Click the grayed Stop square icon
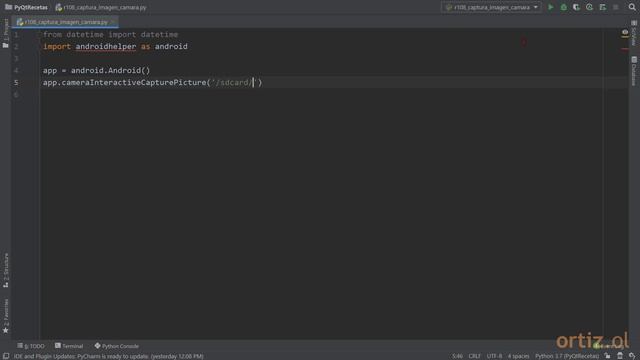The image size is (640, 360). coord(616,7)
